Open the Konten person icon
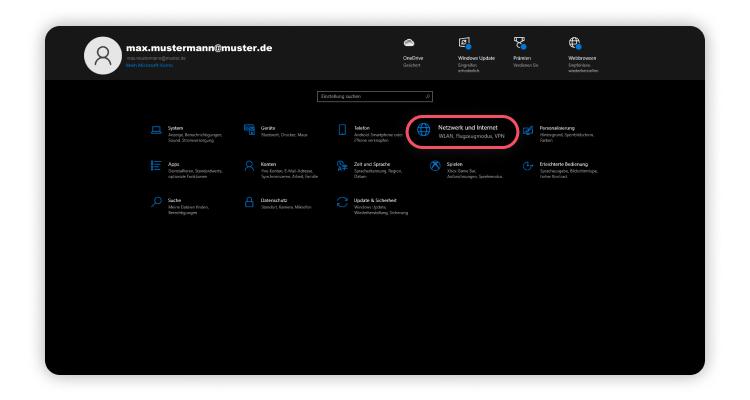The image size is (750, 400). pyautogui.click(x=249, y=166)
